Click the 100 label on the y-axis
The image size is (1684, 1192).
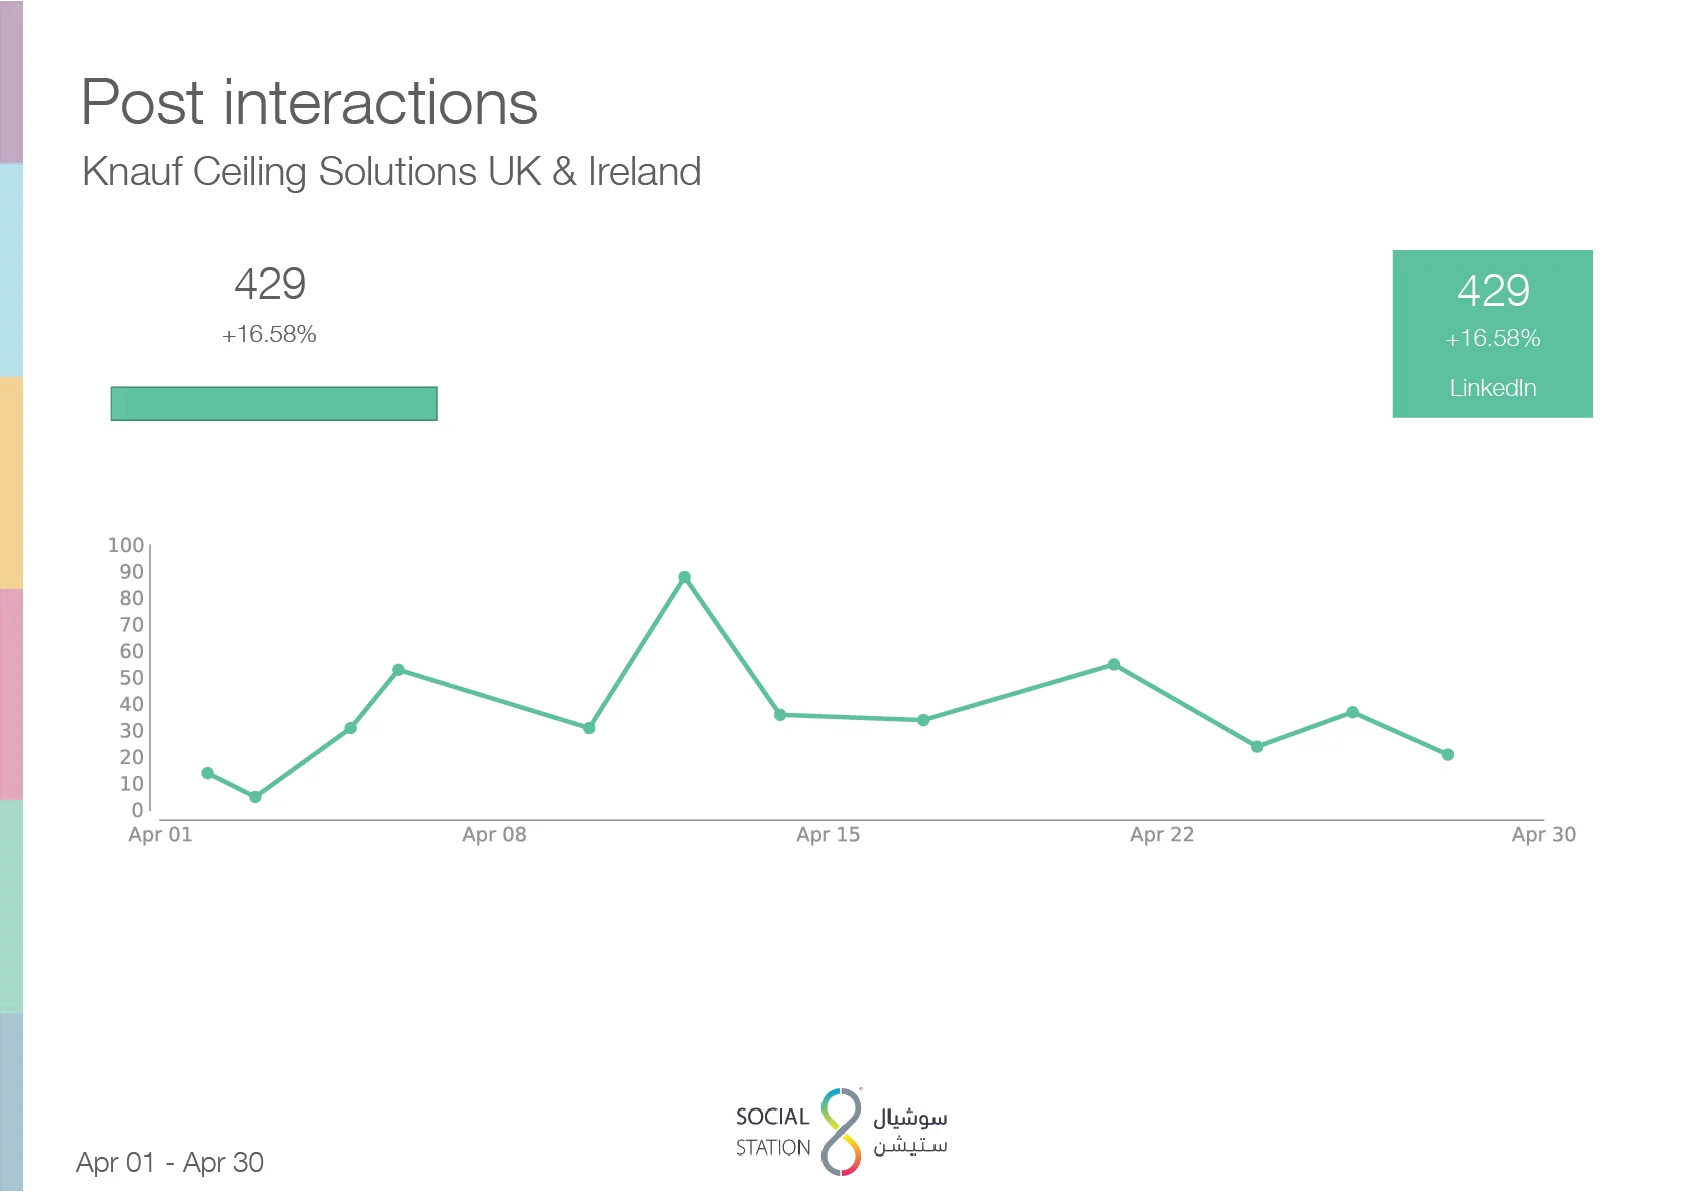(x=126, y=545)
